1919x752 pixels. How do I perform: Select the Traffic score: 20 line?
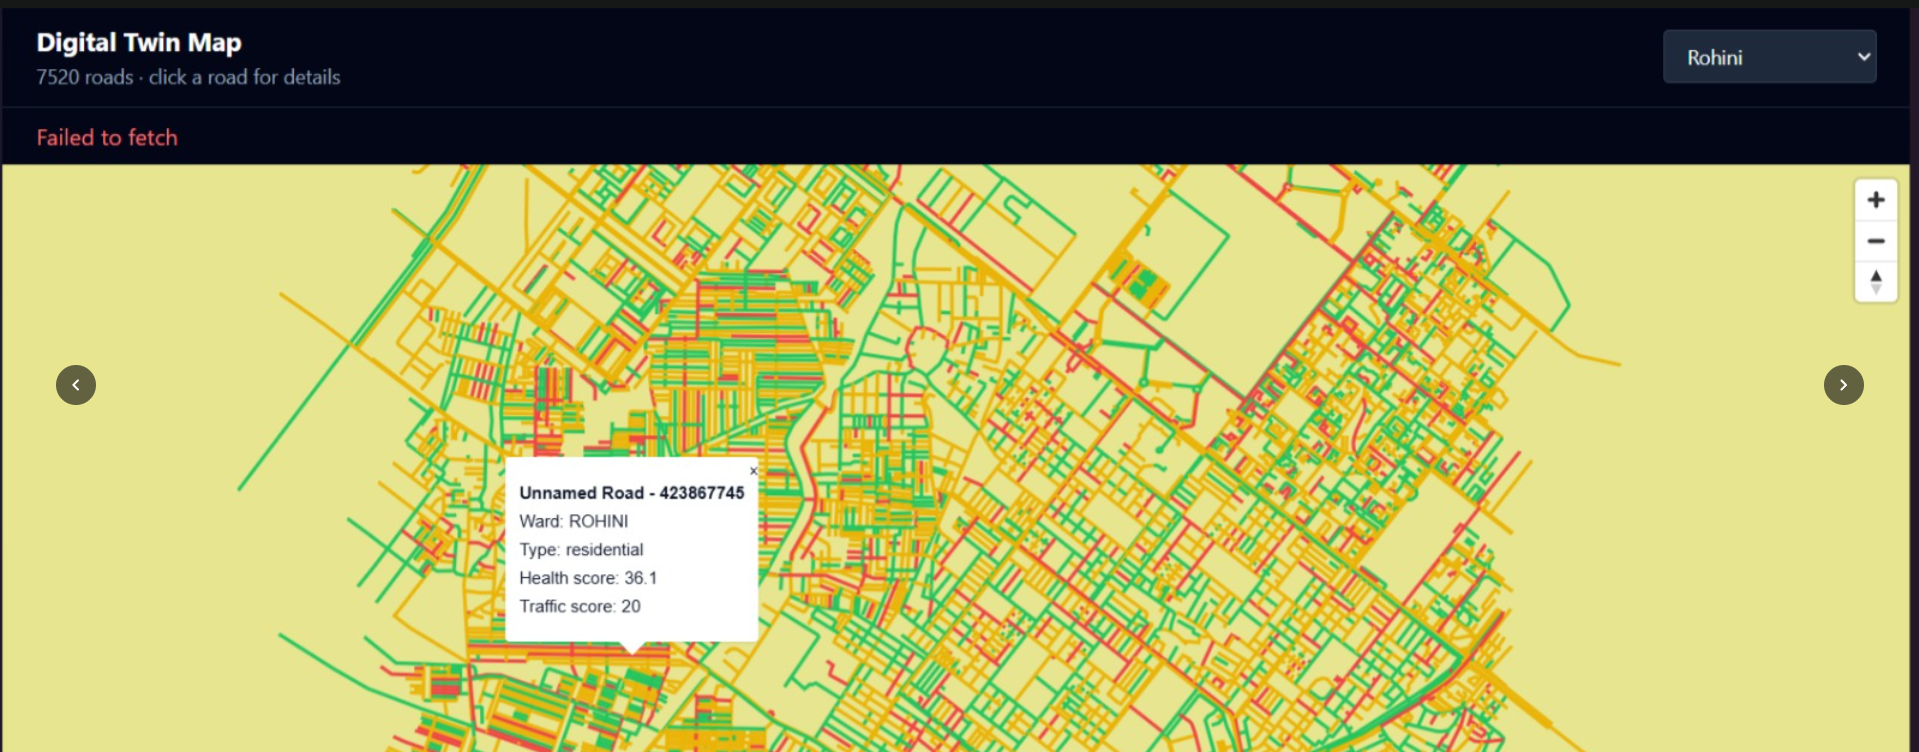coord(580,606)
